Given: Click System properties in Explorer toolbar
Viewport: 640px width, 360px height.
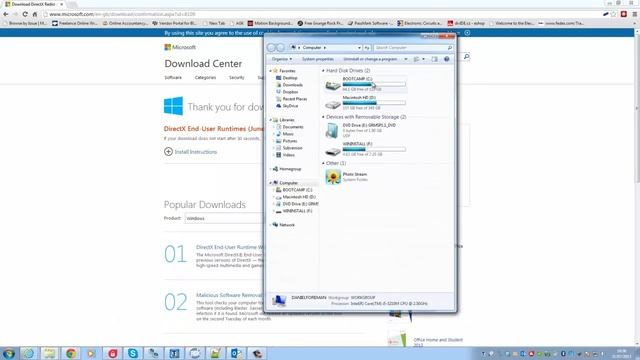Looking at the screenshot, I should click(x=318, y=59).
